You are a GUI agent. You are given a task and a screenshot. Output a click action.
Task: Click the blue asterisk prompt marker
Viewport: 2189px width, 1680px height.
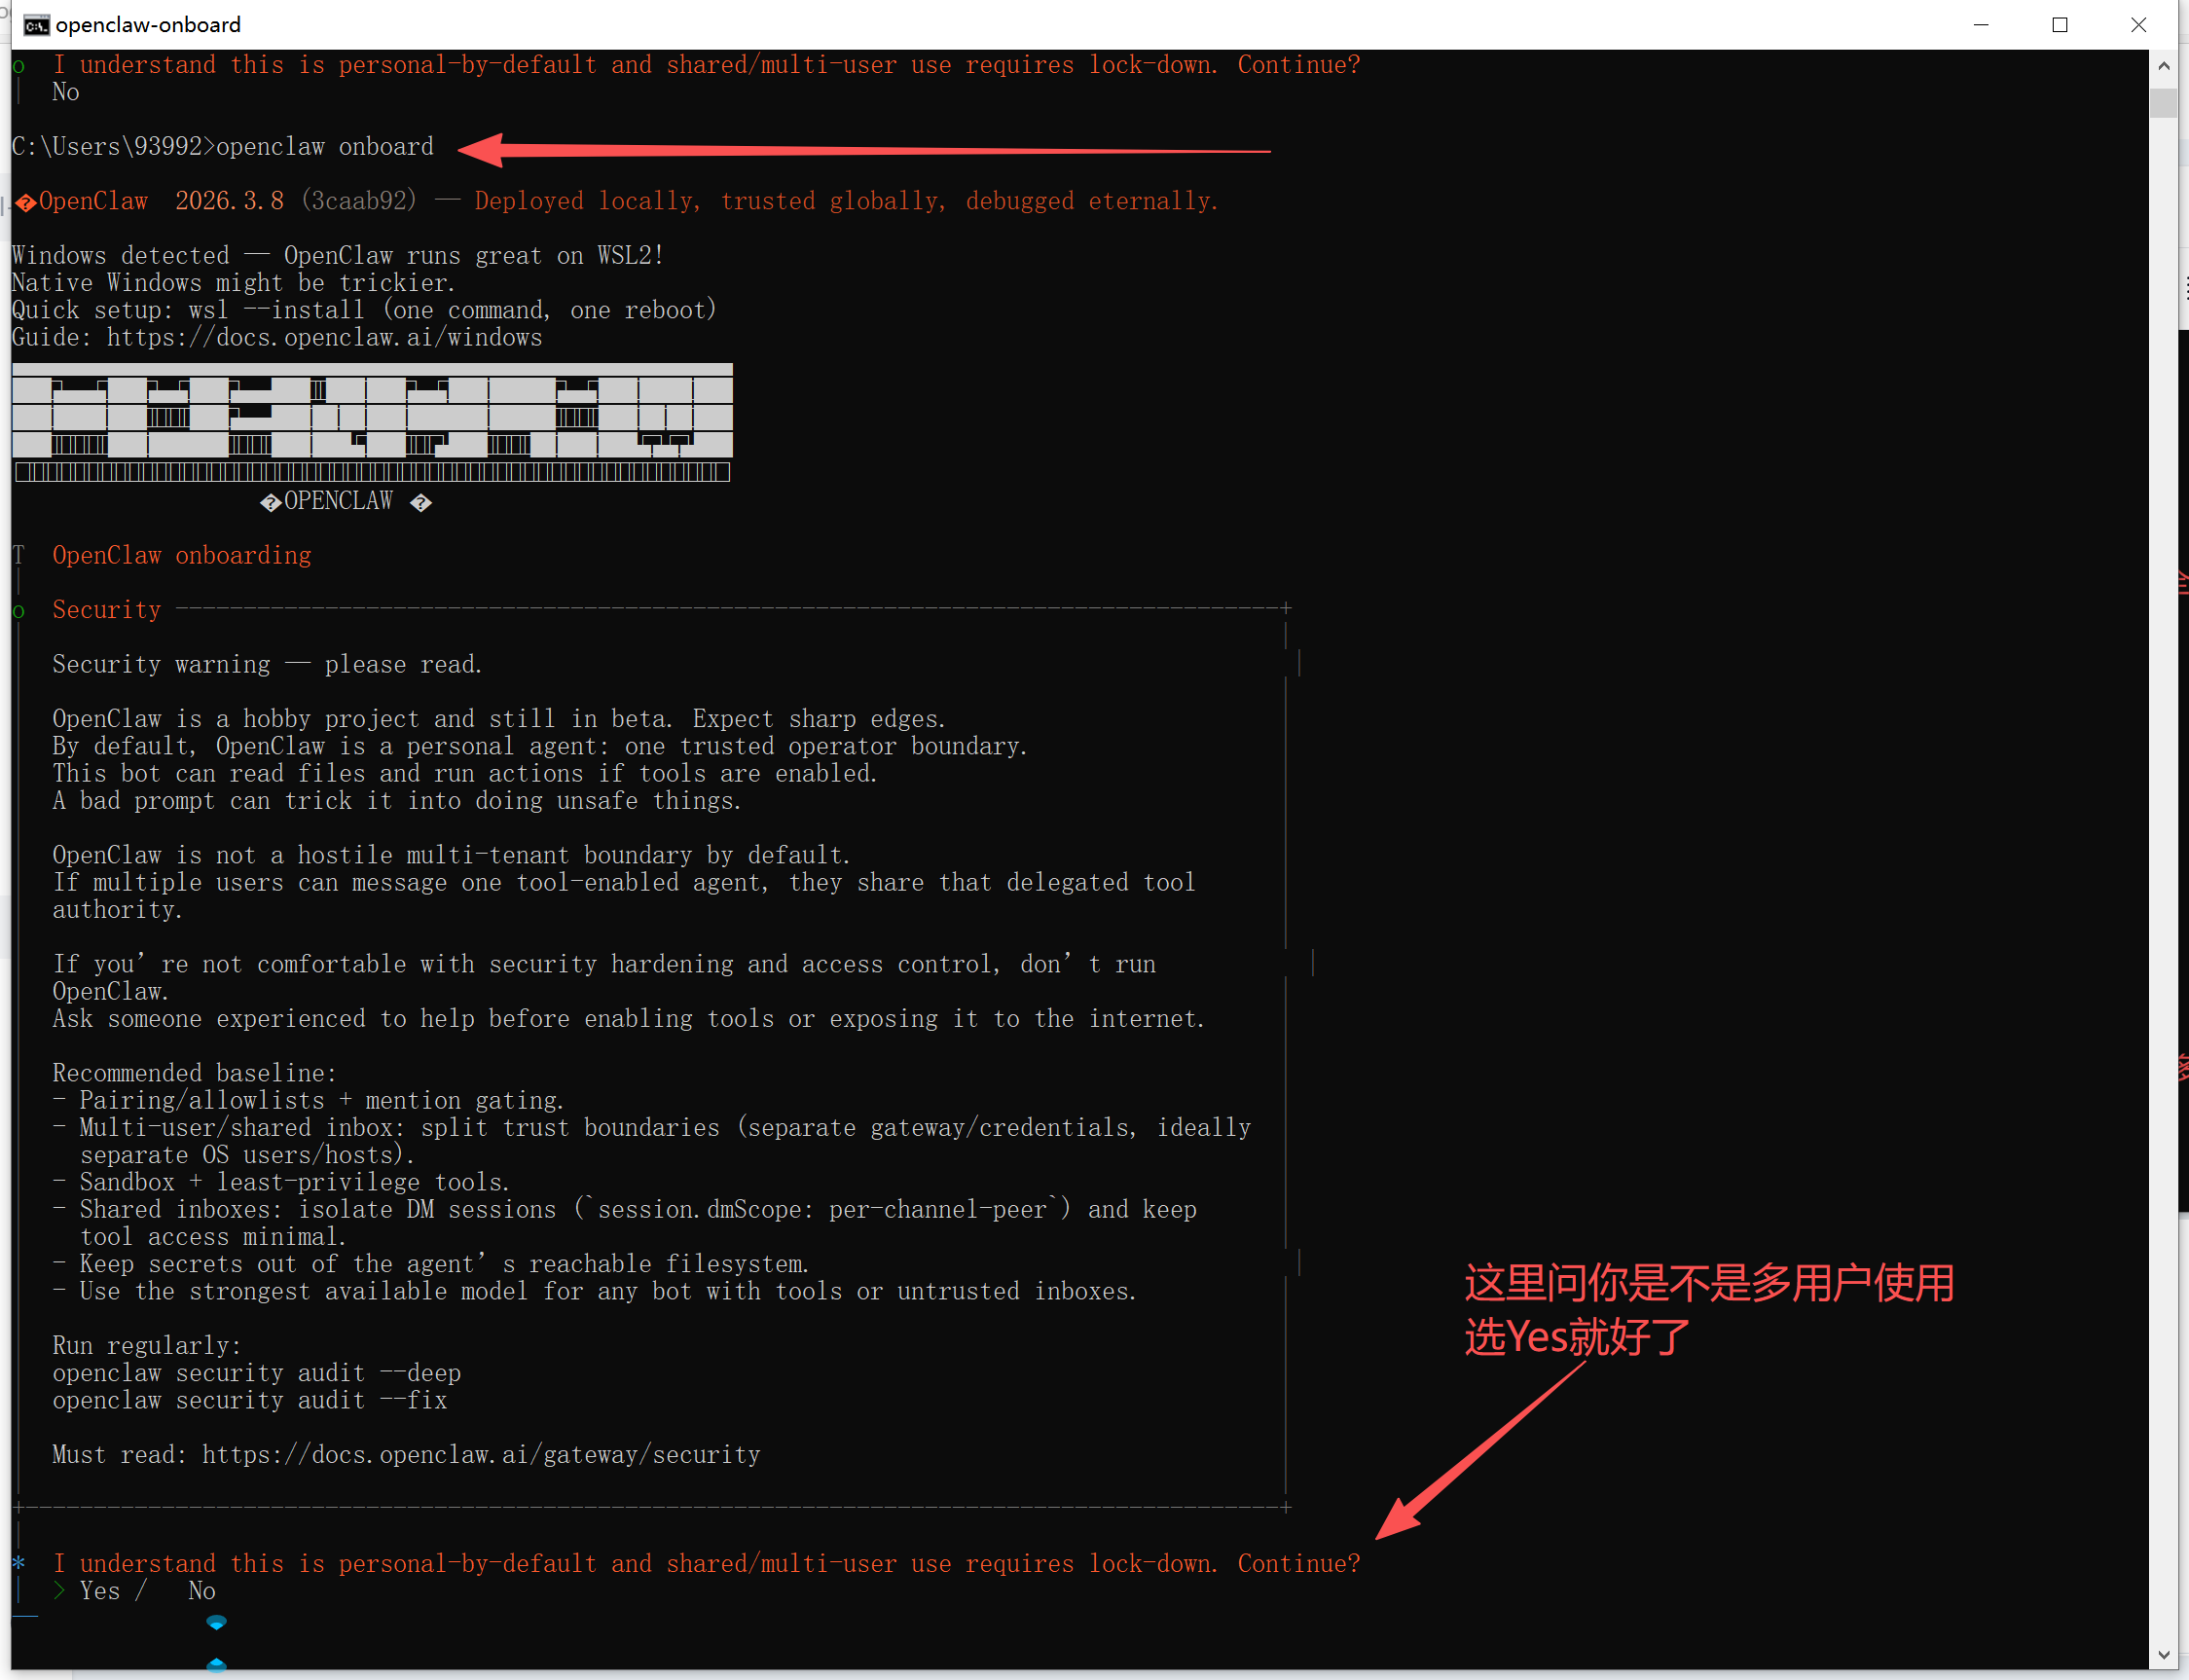click(x=19, y=1563)
